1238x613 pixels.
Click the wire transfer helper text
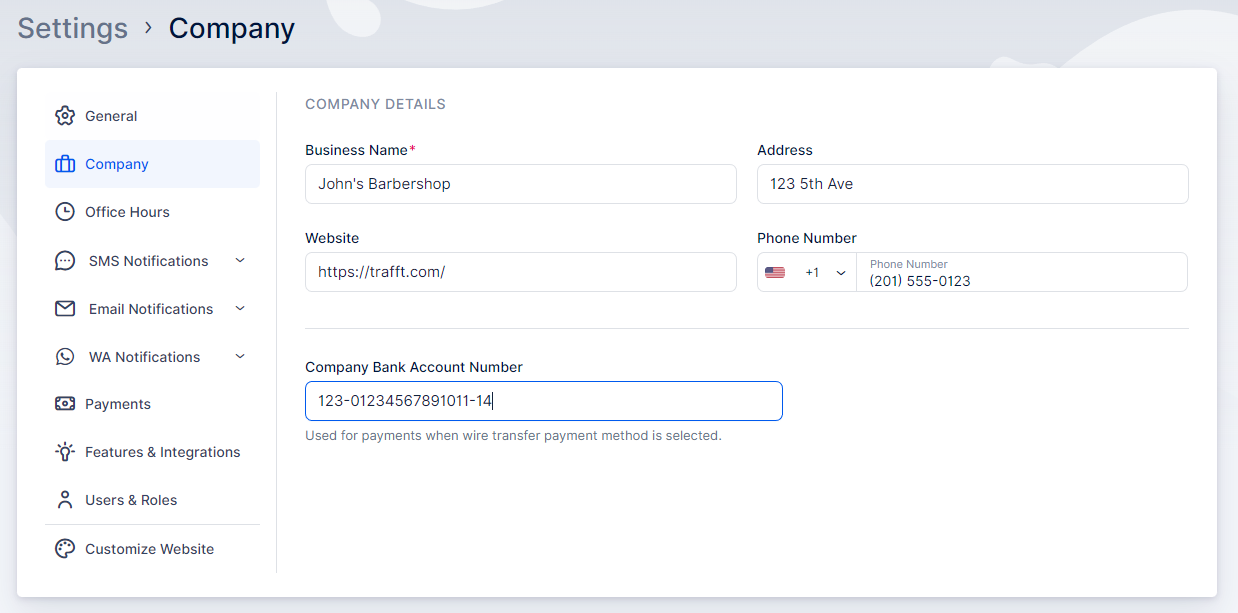tap(513, 436)
